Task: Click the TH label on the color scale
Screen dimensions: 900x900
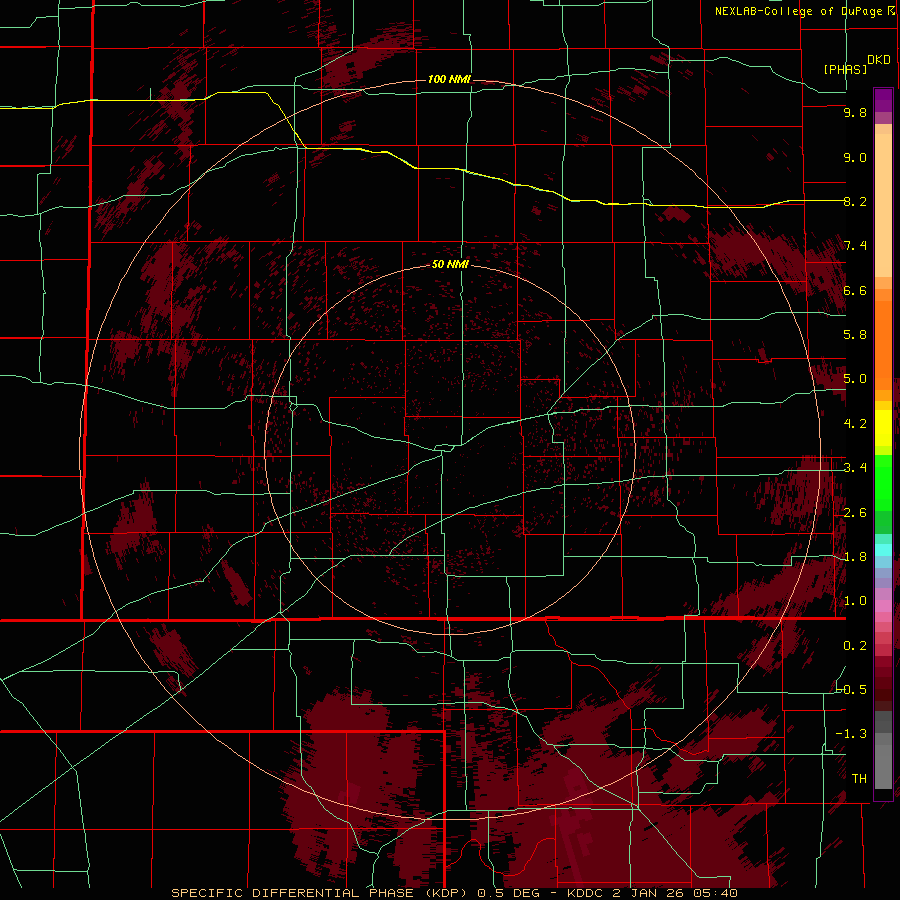Action: pos(859,779)
